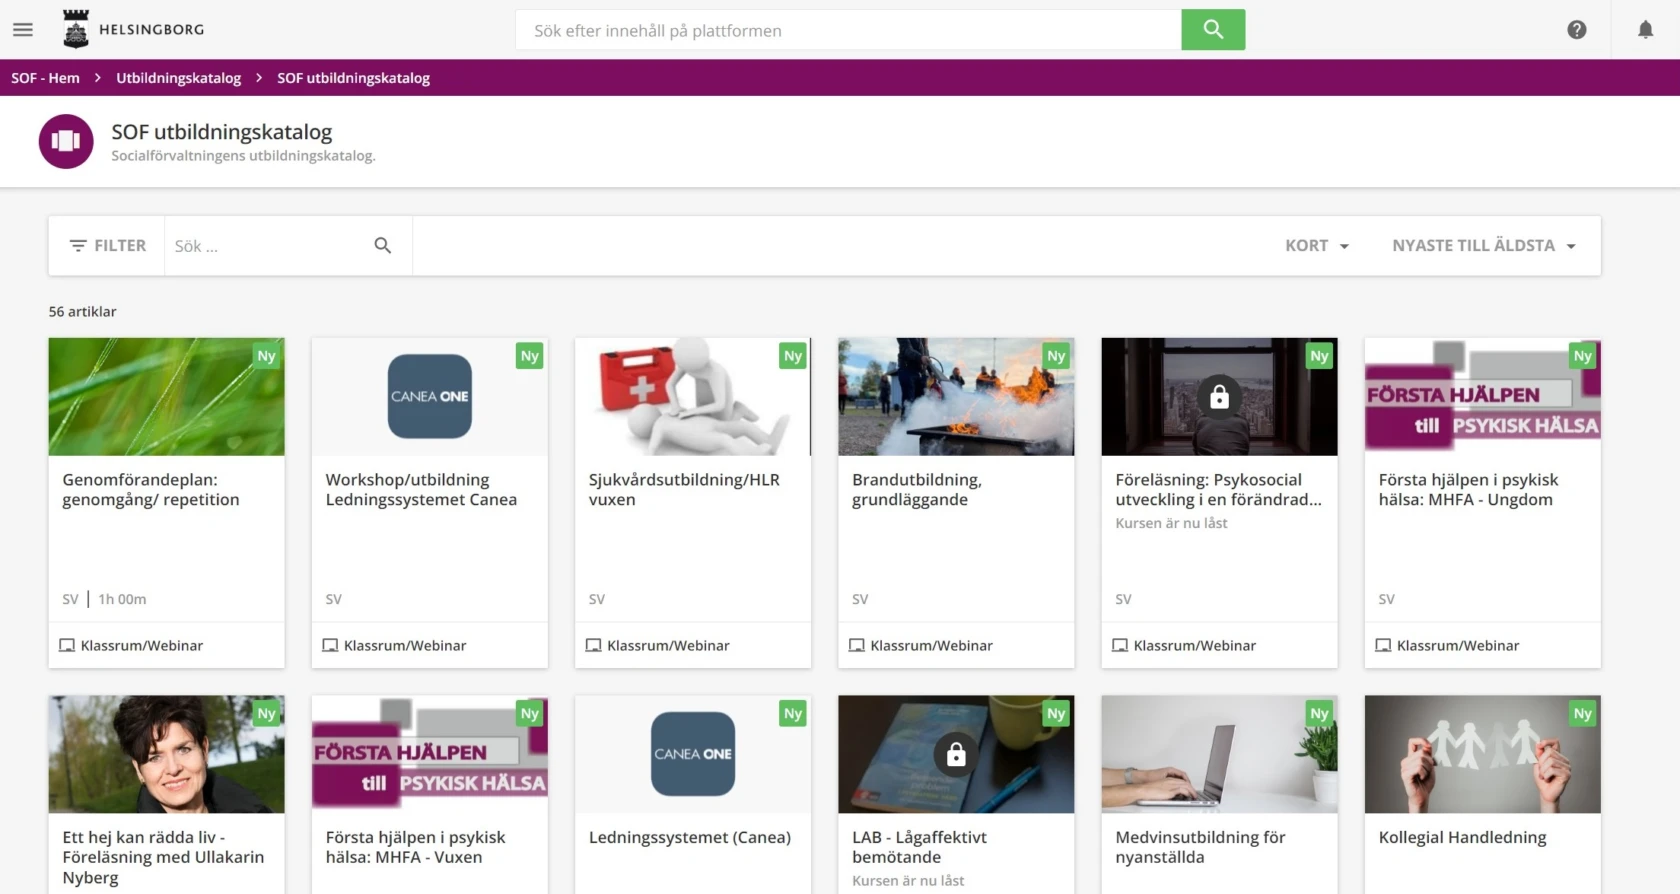
Task: Open the Ullakarin Nyberg portrait thumbnail
Action: coord(166,754)
